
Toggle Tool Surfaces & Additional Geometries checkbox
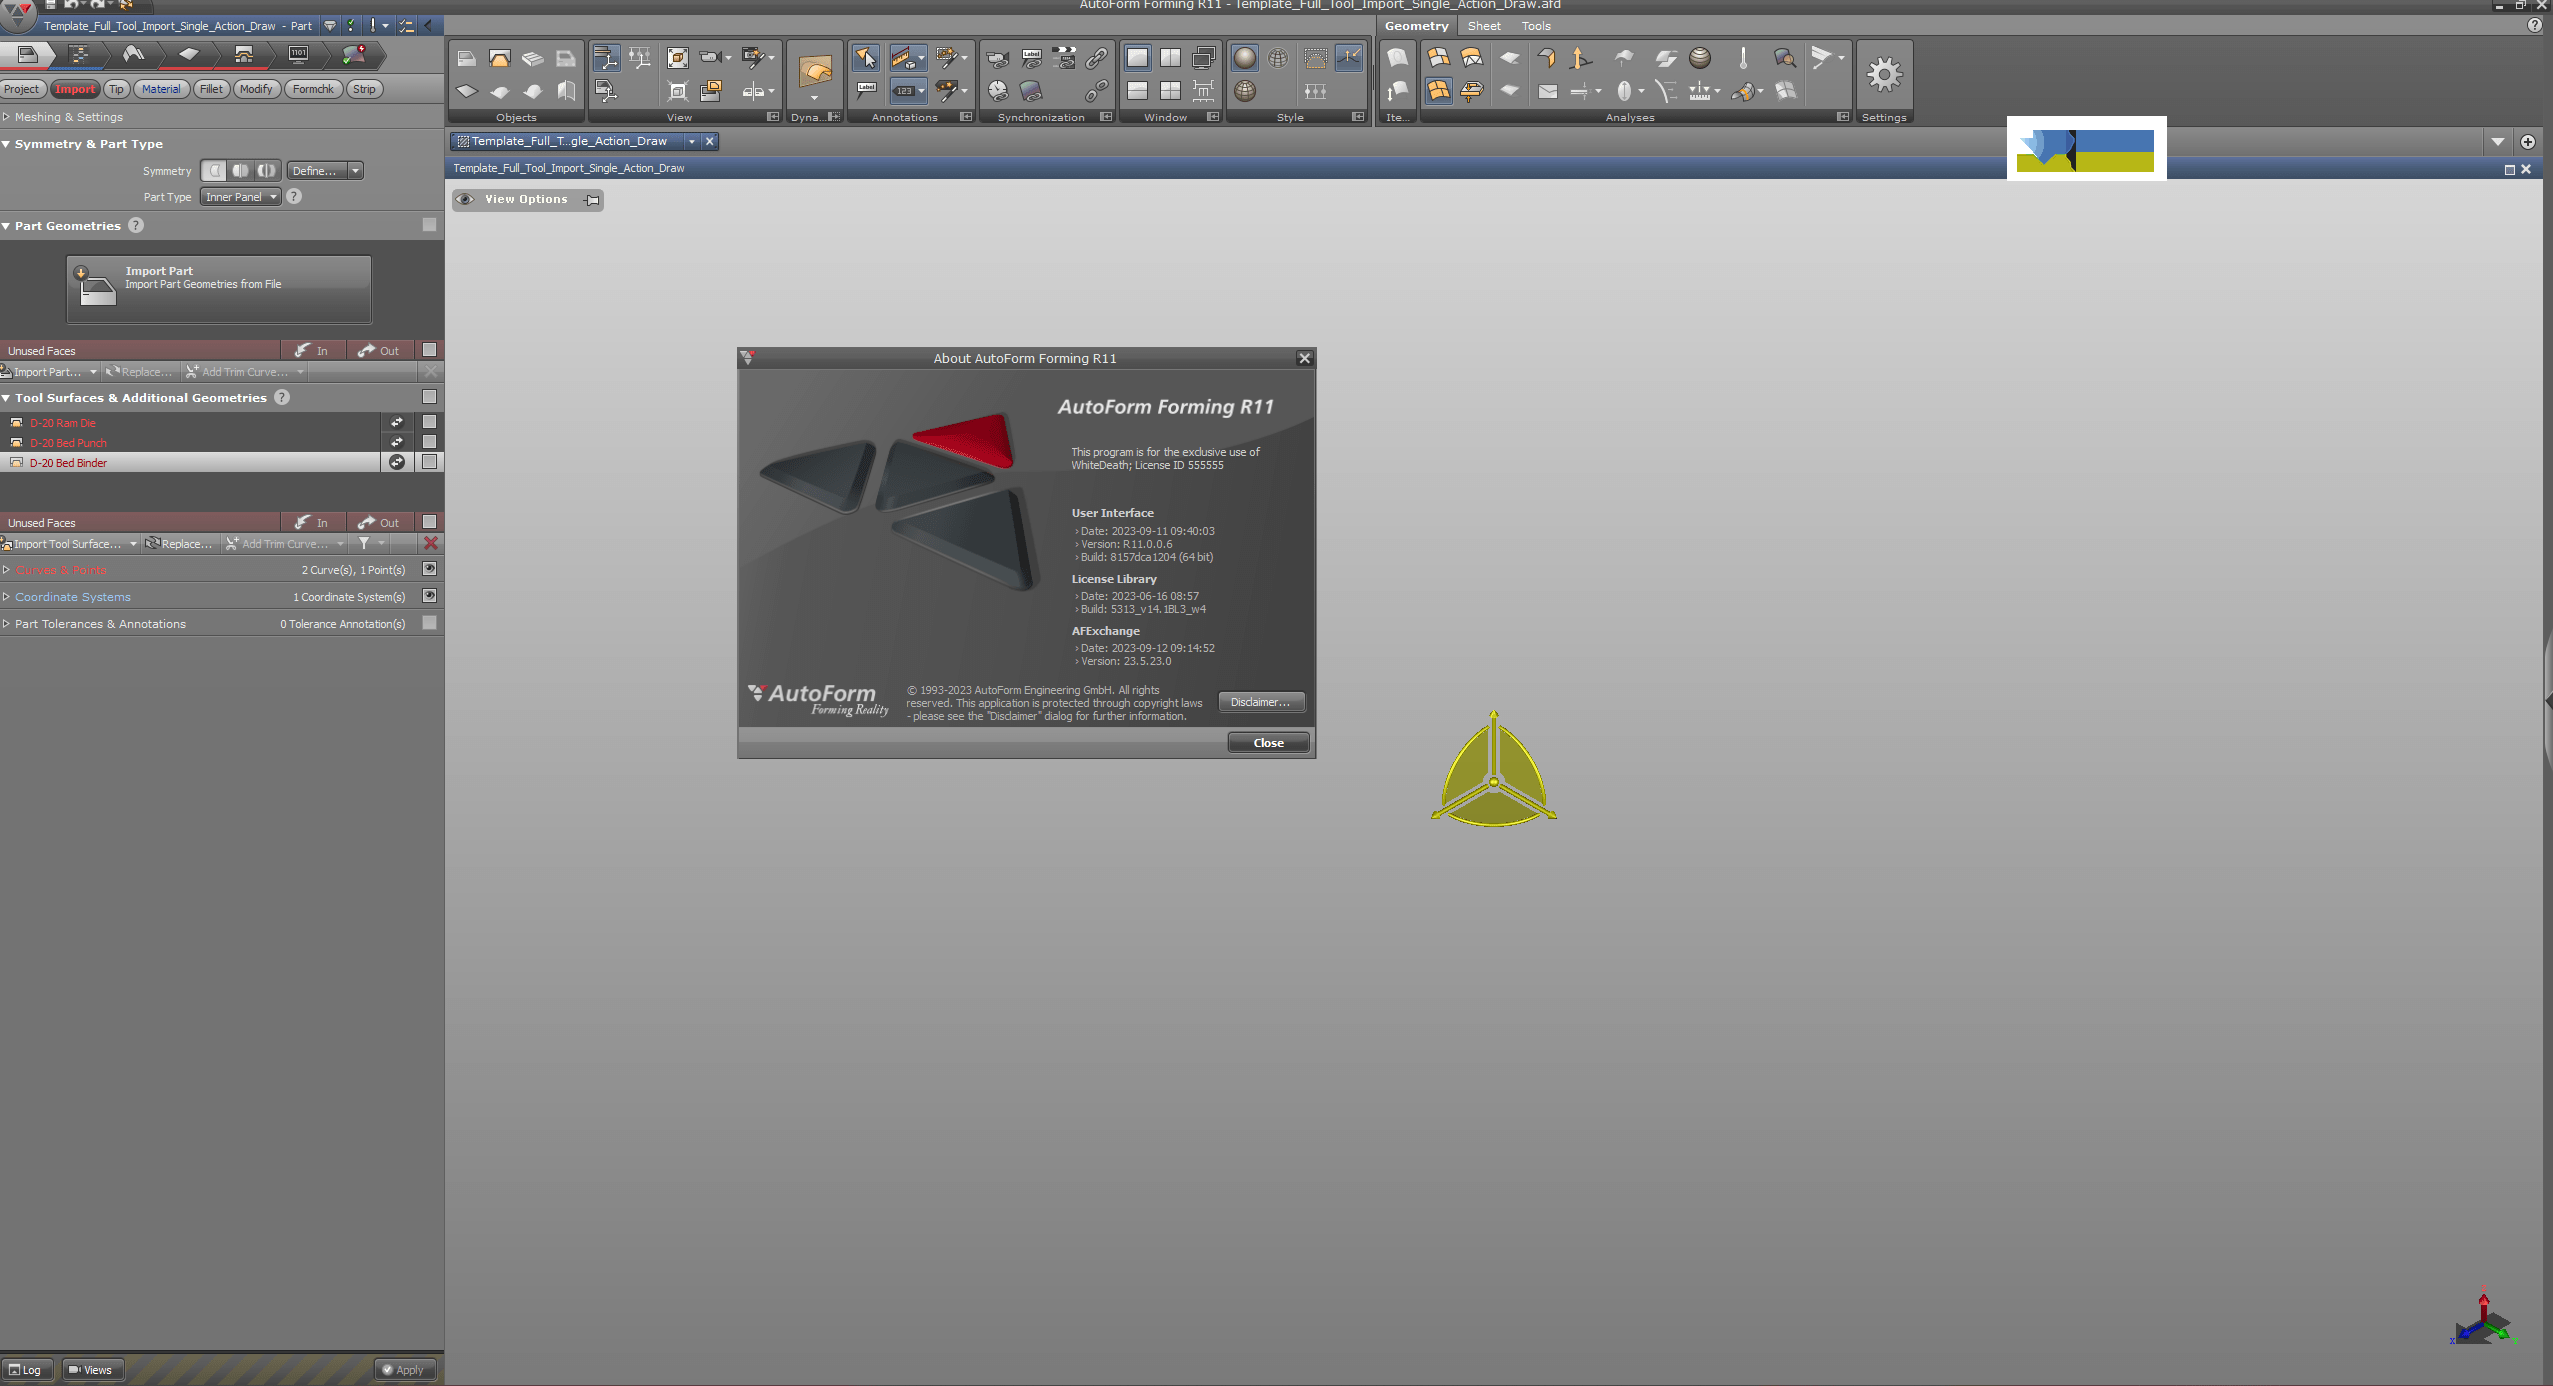coord(429,397)
